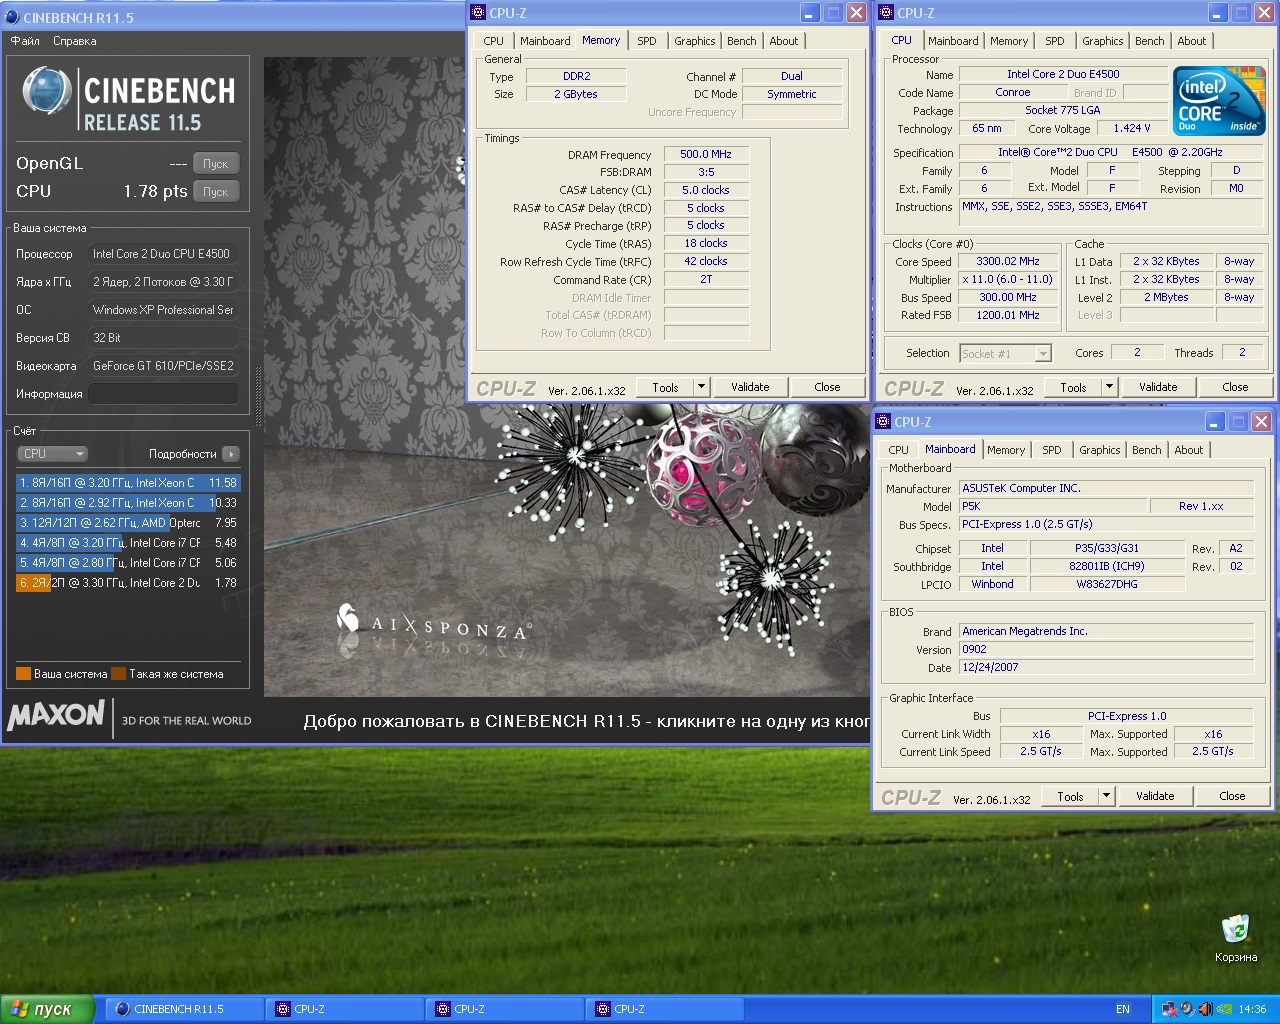Image resolution: width=1280 pixels, height=1024 pixels.
Task: Open the Файл menu in Cinebench
Action: [25, 41]
